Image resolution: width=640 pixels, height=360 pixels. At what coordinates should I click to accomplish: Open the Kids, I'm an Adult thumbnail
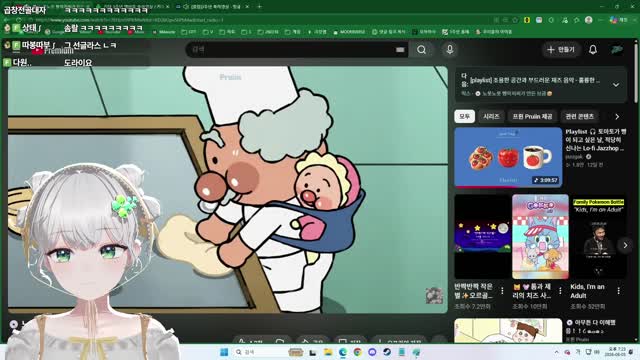[598, 237]
